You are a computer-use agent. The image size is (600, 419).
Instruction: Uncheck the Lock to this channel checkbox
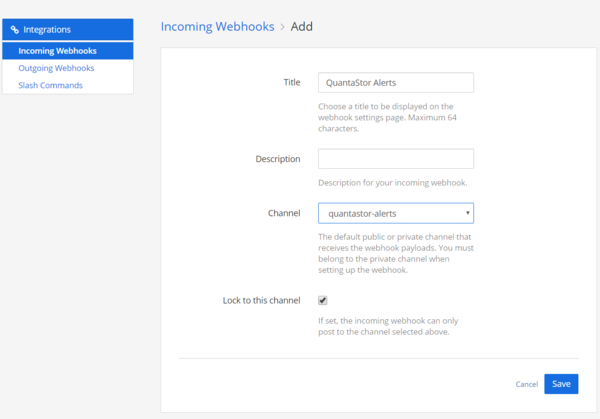(323, 300)
